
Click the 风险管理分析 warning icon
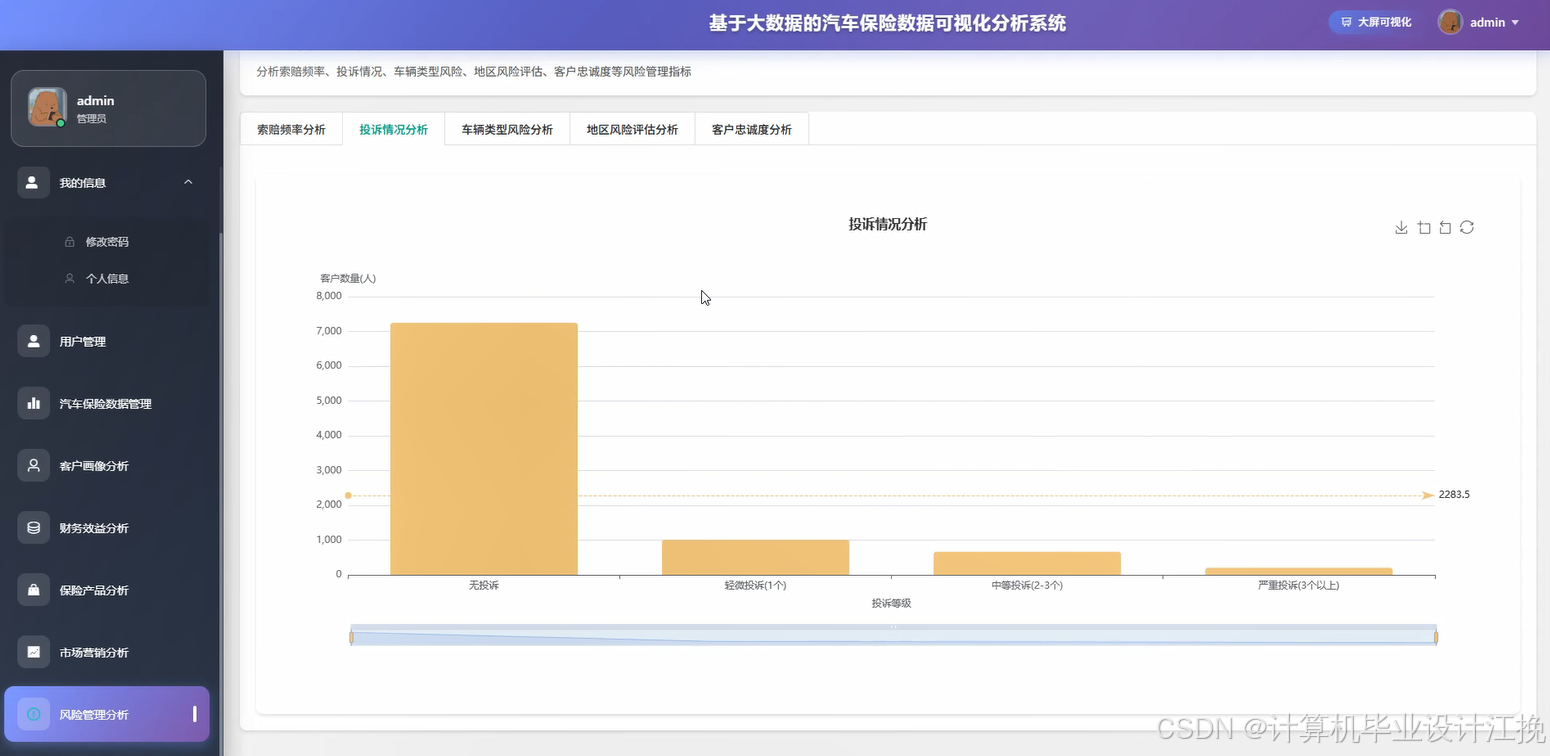(x=33, y=714)
